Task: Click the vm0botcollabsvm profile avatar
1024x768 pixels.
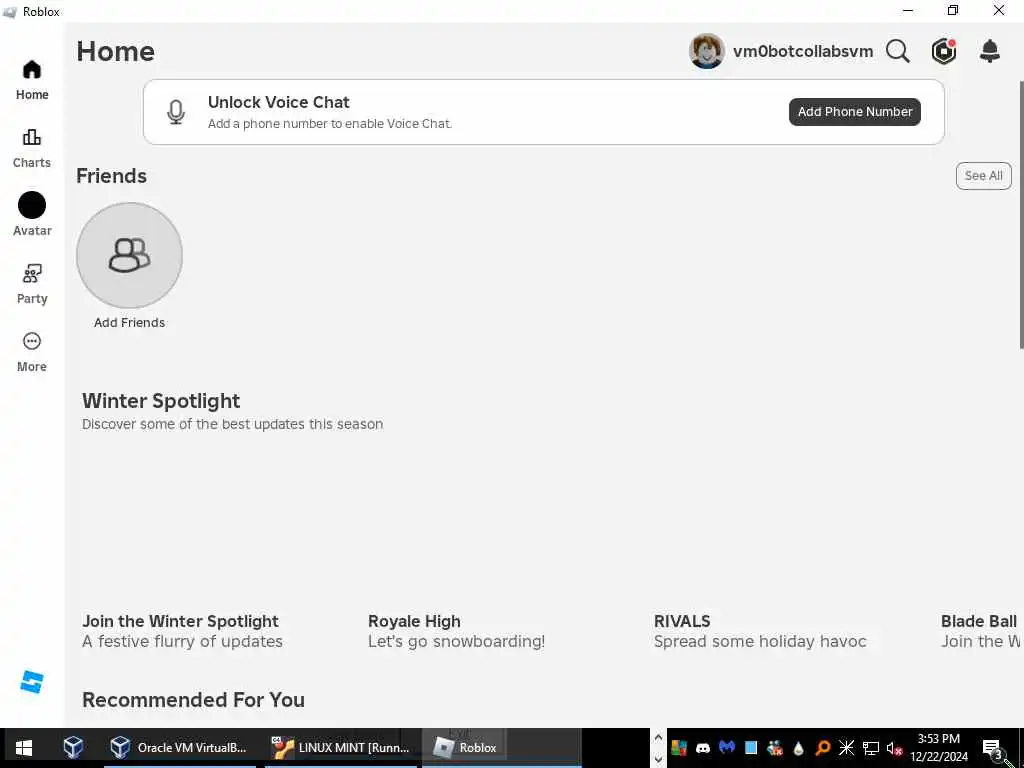Action: tap(707, 51)
